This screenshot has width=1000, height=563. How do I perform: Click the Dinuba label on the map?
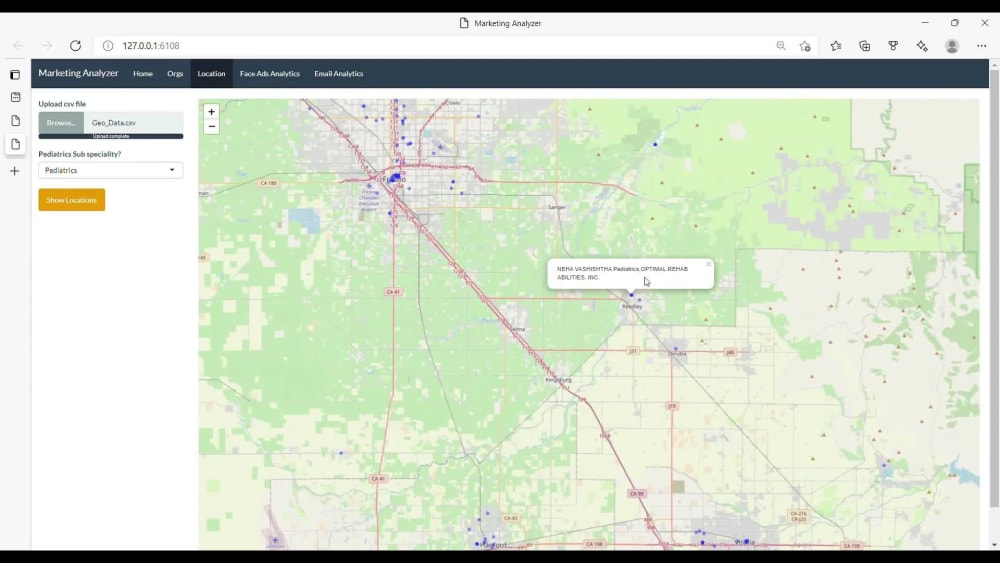pyautogui.click(x=677, y=354)
